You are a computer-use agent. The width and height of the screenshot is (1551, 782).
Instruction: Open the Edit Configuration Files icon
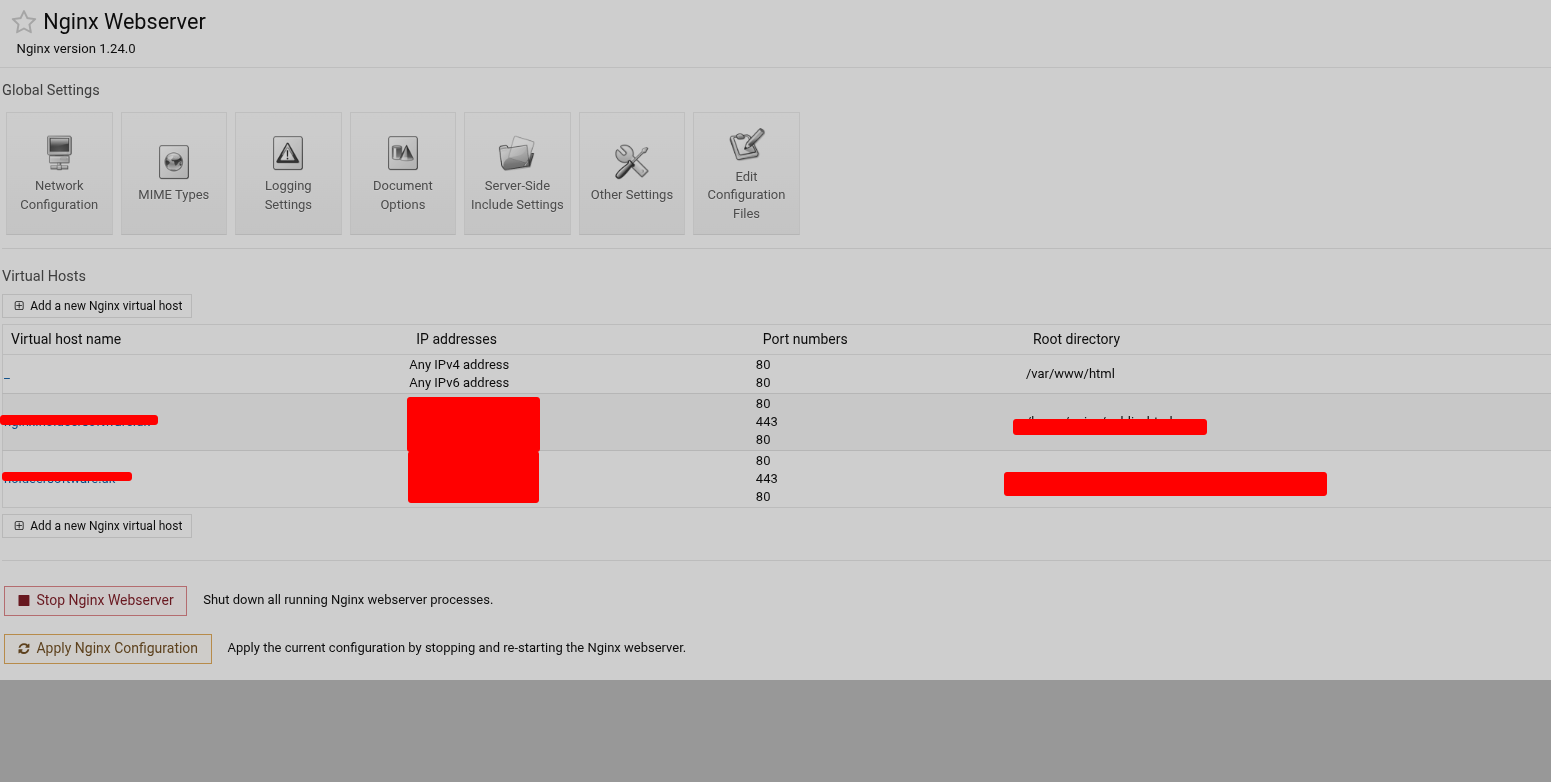click(746, 173)
